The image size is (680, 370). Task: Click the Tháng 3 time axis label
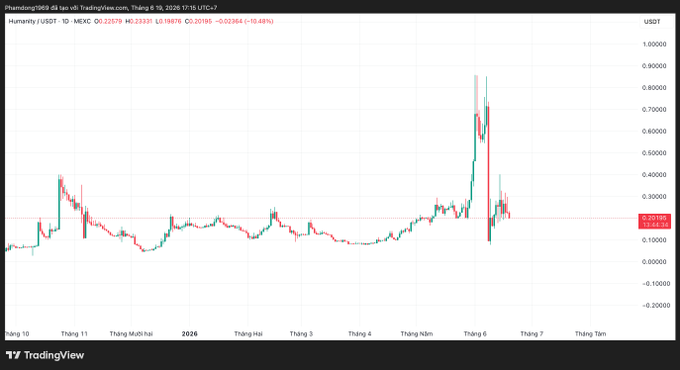301,334
